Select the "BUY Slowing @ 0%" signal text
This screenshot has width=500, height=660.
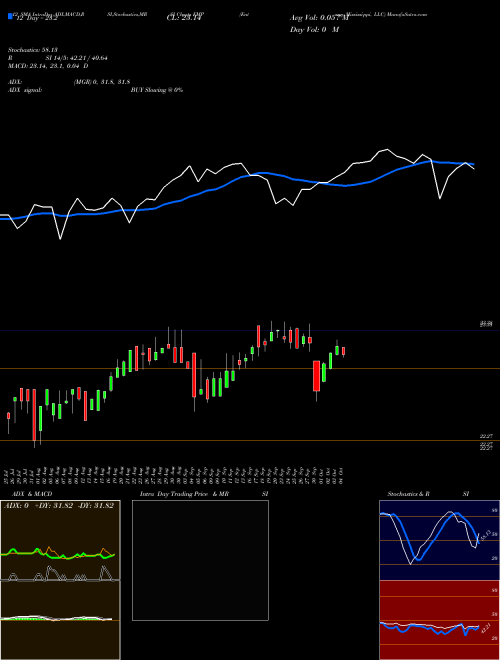click(x=157, y=90)
